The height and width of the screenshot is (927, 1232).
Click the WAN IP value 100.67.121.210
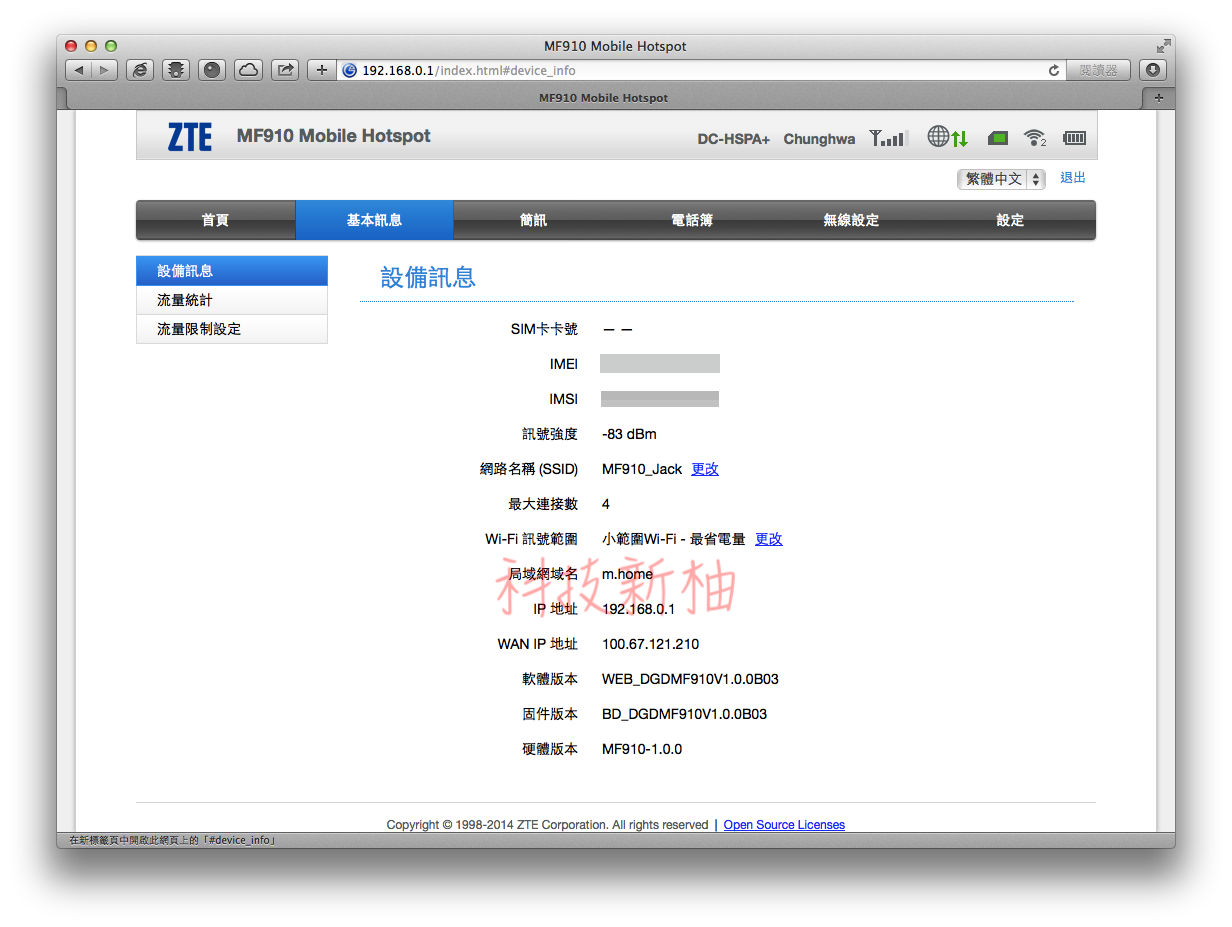tap(650, 644)
